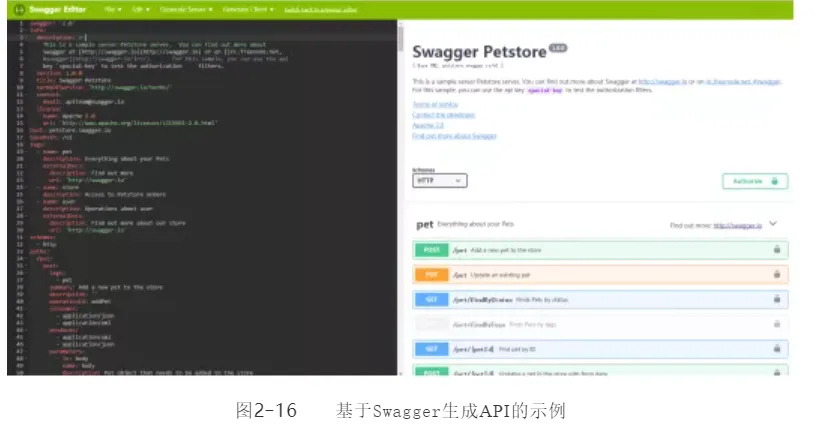Click the special-key code text in description
Viewport: 827px width, 432px height.
tap(545, 91)
